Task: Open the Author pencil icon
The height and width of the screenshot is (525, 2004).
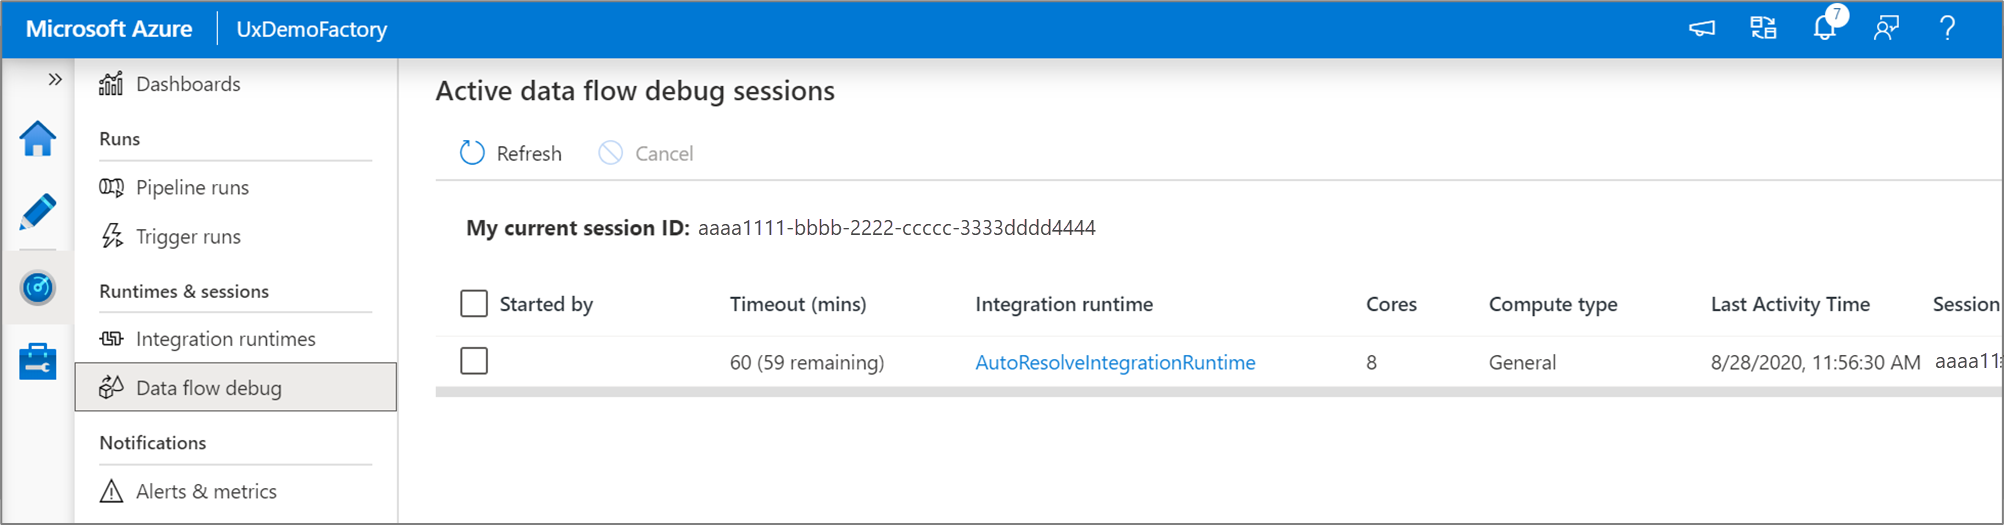Action: [38, 212]
